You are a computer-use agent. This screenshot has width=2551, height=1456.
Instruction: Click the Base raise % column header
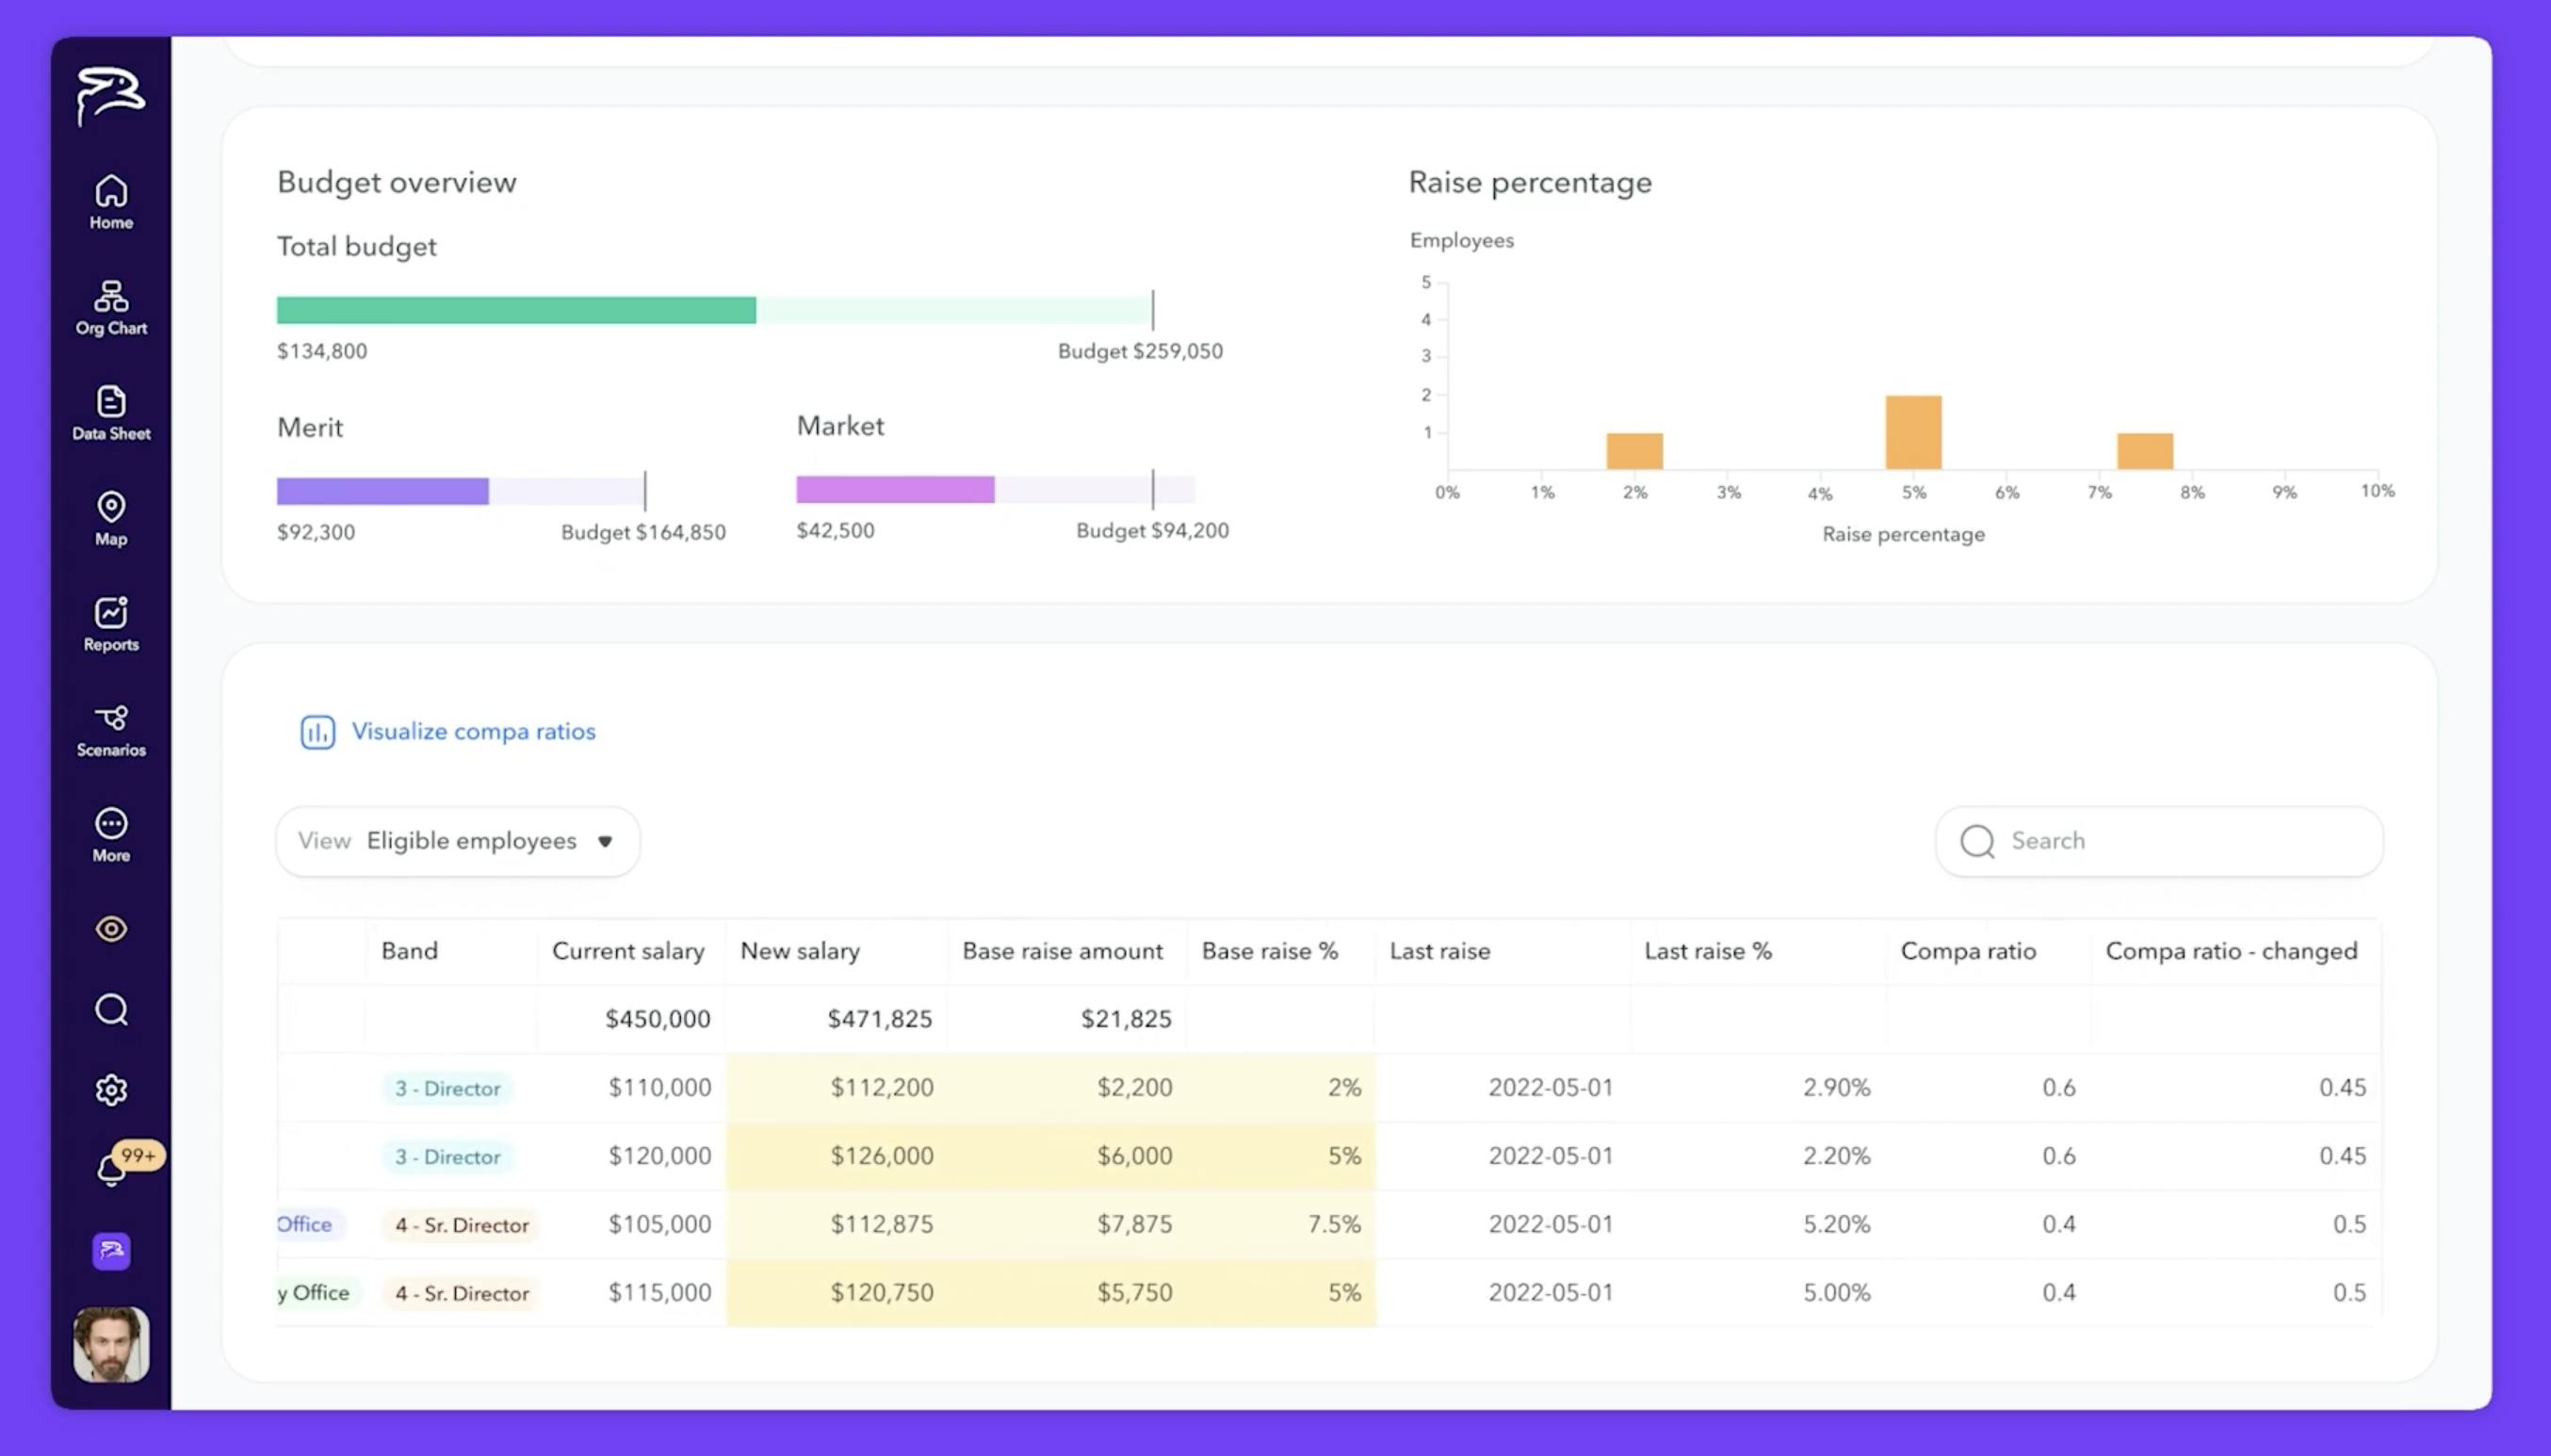[1269, 951]
